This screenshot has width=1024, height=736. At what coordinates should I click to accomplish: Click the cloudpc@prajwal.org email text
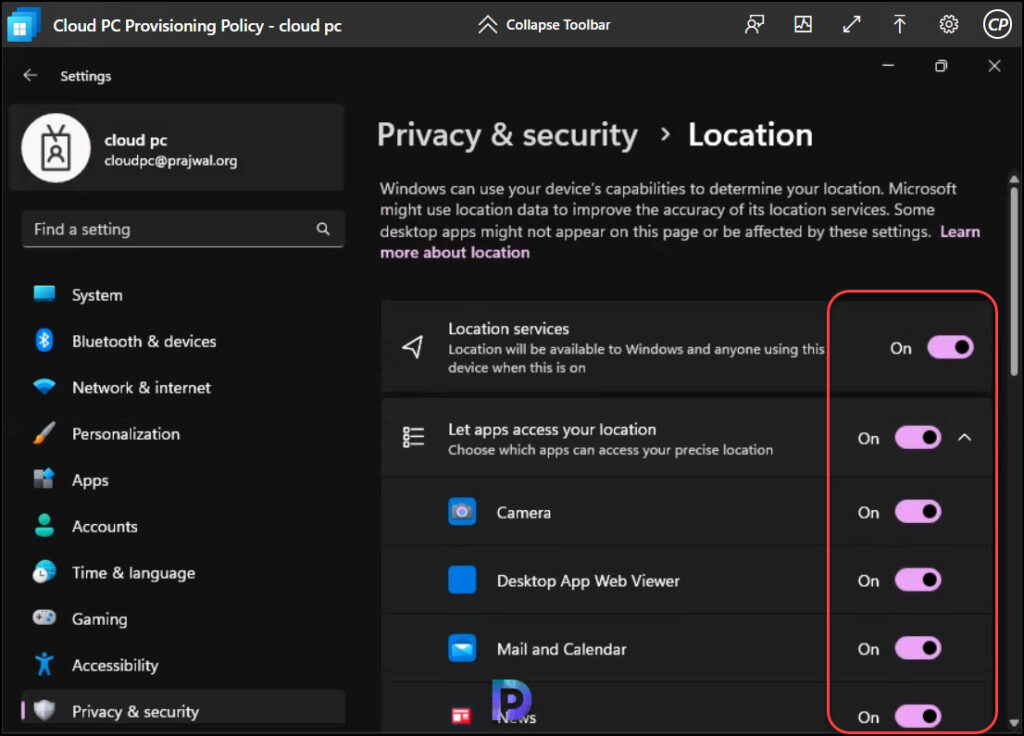pyautogui.click(x=170, y=161)
